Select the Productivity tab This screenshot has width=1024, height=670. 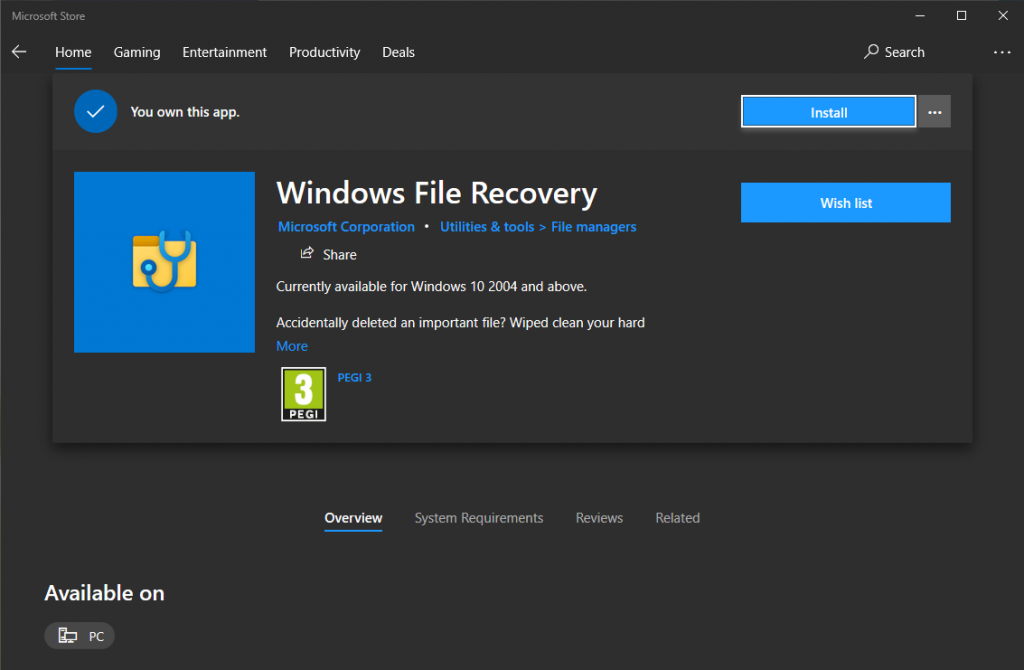324,52
